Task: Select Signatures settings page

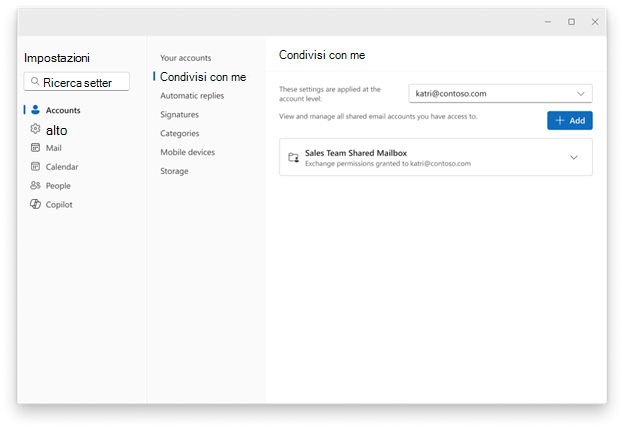Action: tap(179, 115)
